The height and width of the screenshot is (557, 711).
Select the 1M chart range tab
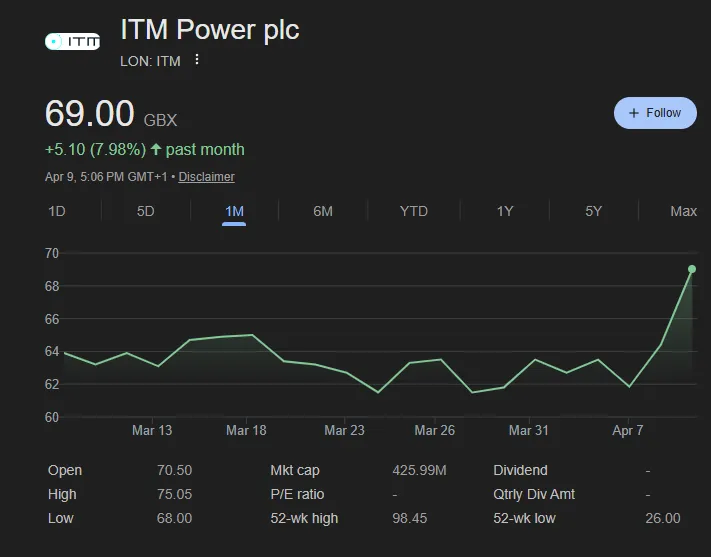(x=234, y=211)
